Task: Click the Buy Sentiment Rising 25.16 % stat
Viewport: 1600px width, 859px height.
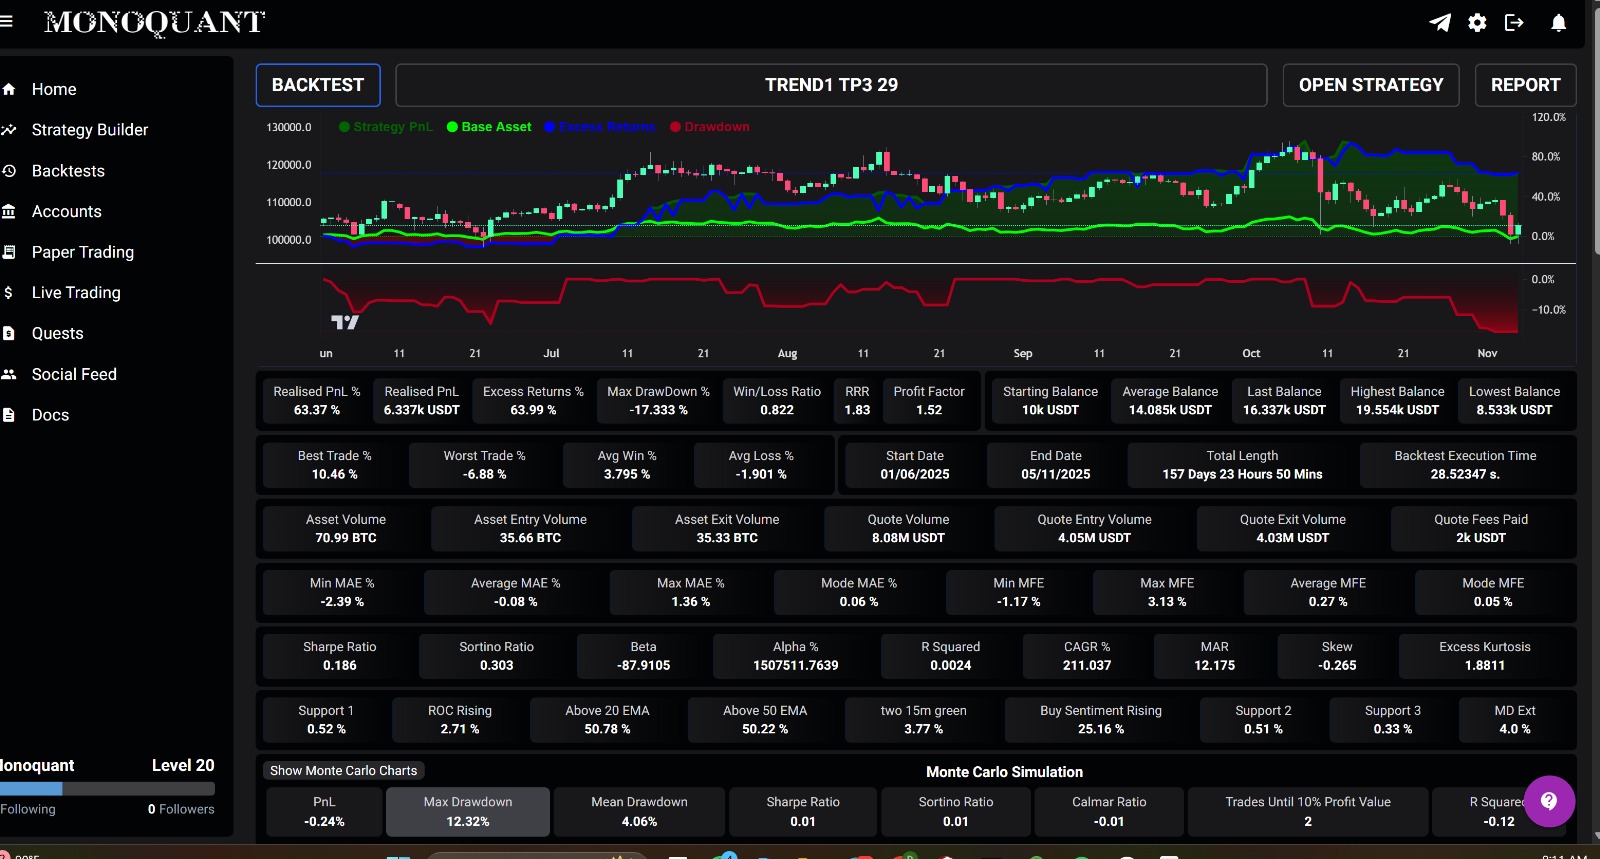Action: click(x=1101, y=720)
